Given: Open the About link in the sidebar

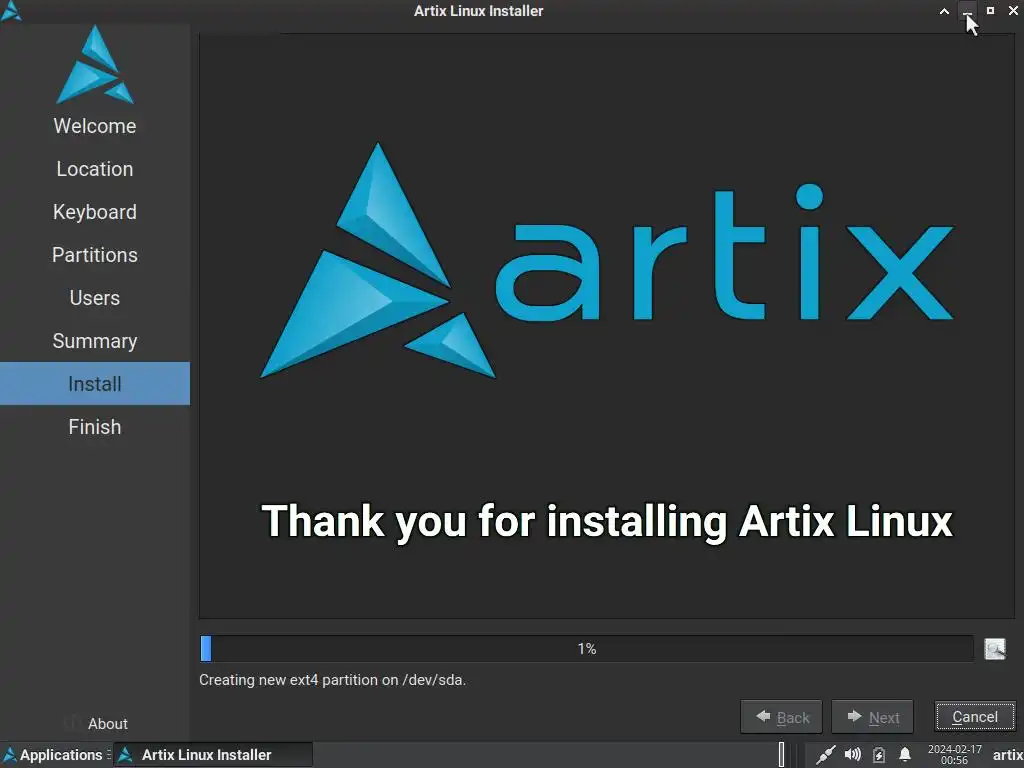Looking at the screenshot, I should pyautogui.click(x=108, y=724).
